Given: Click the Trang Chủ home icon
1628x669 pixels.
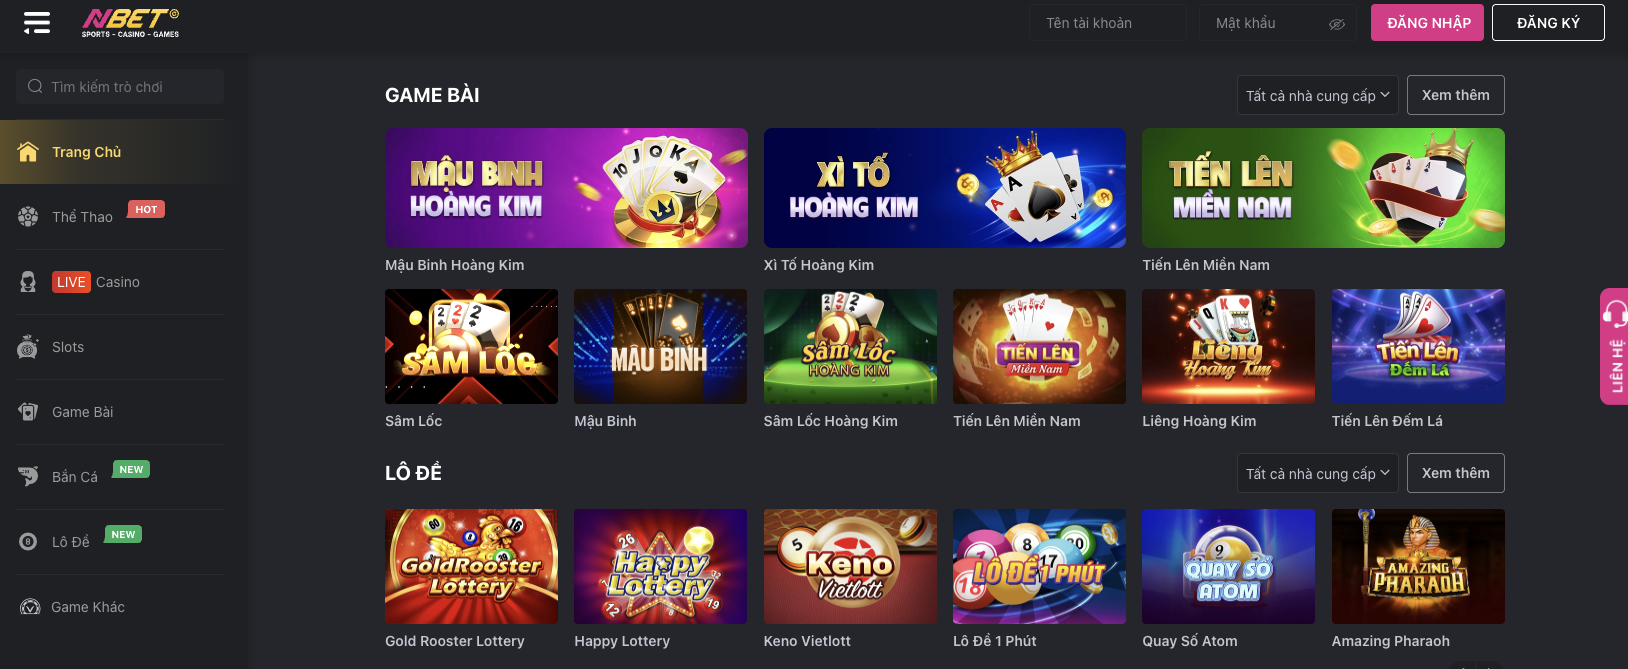Looking at the screenshot, I should [28, 152].
